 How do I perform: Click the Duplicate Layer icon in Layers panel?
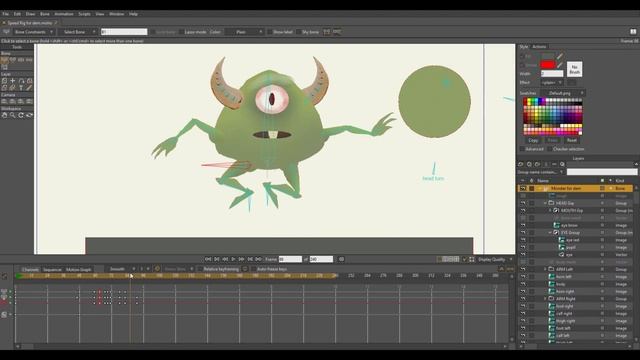click(x=529, y=164)
